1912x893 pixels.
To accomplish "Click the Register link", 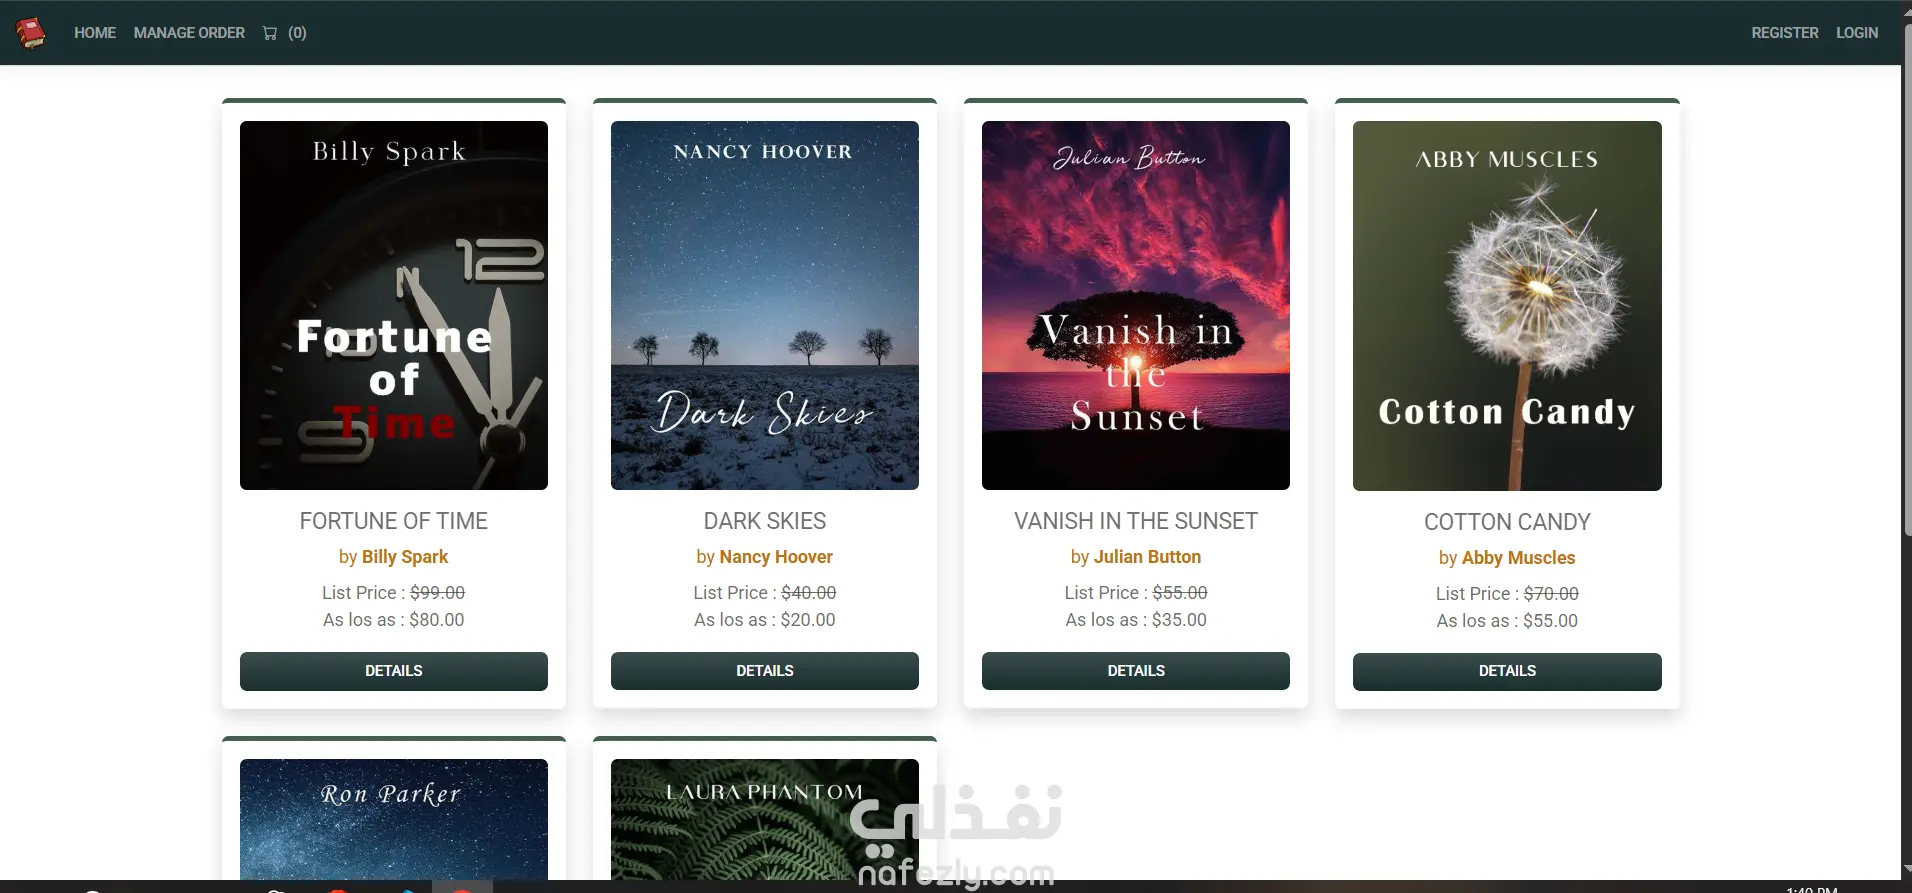I will 1784,33.
